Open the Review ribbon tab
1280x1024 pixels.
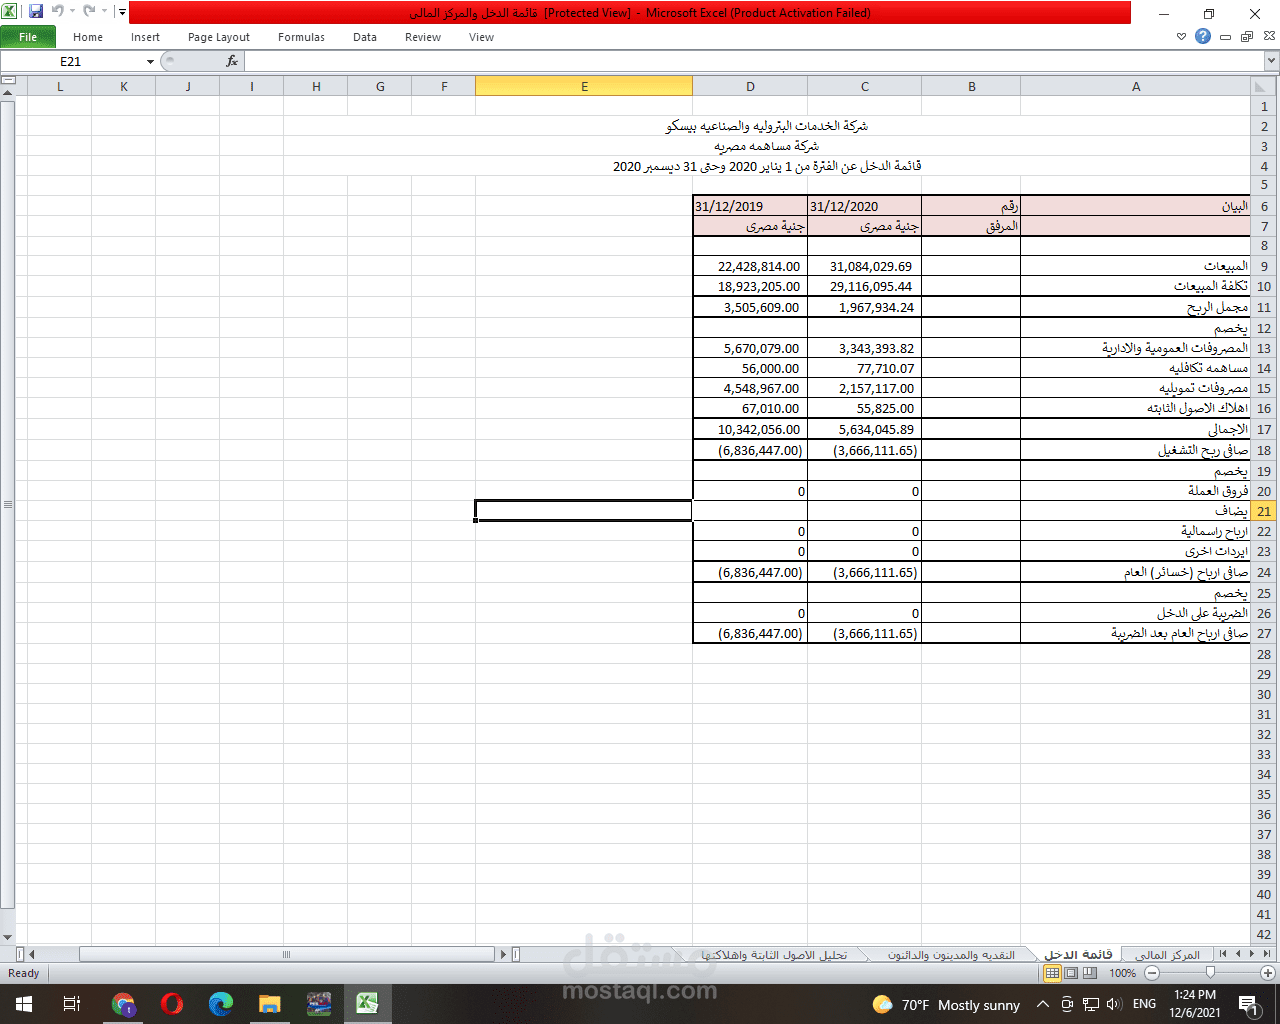423,37
